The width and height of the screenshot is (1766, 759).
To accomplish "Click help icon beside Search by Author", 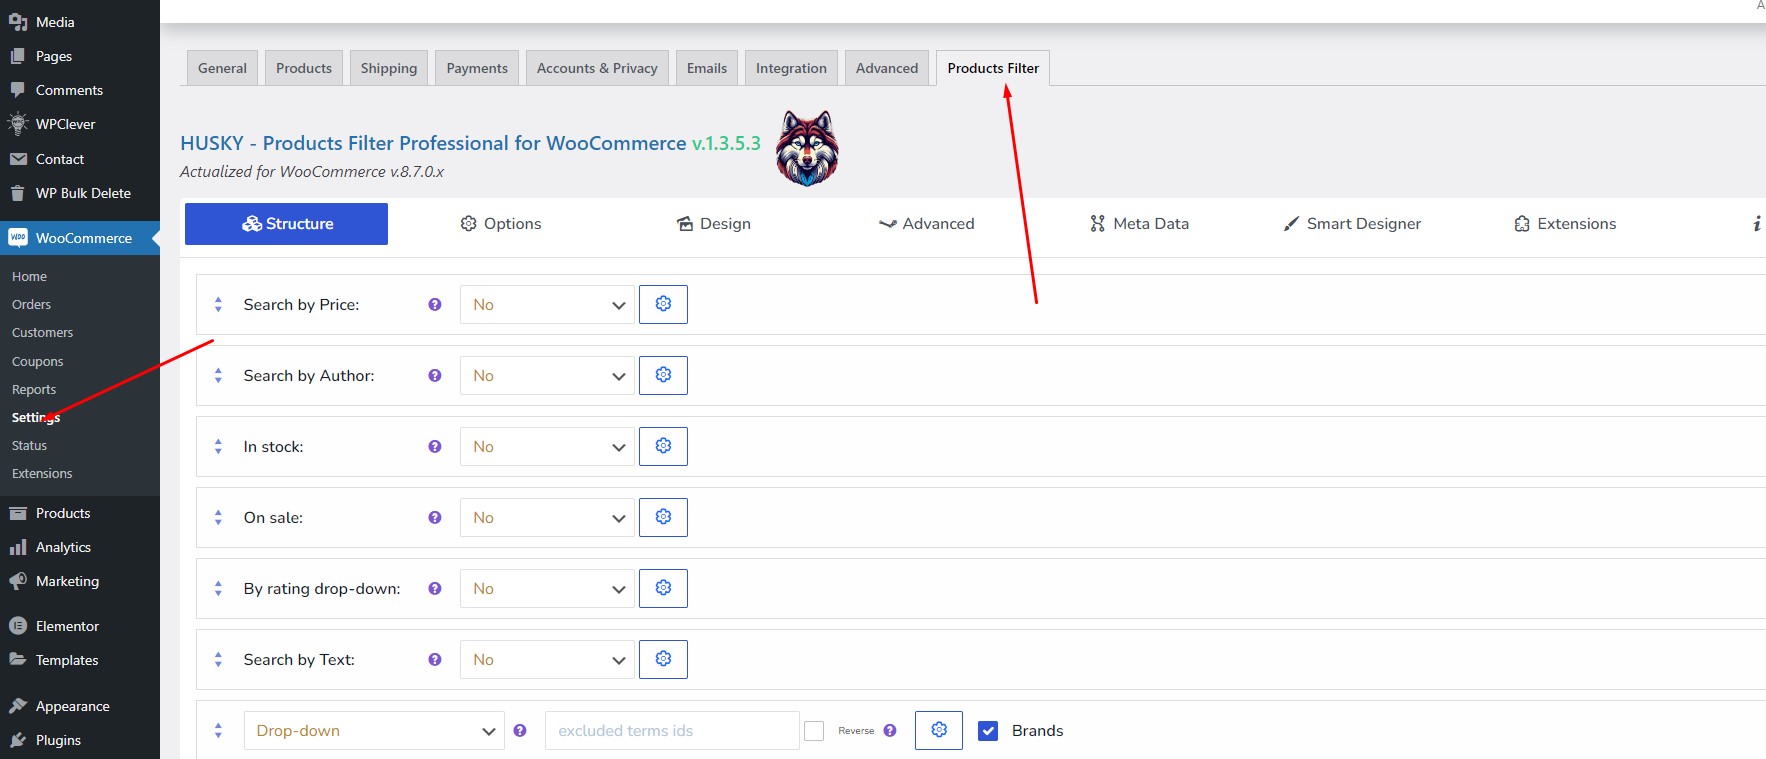I will click(435, 375).
